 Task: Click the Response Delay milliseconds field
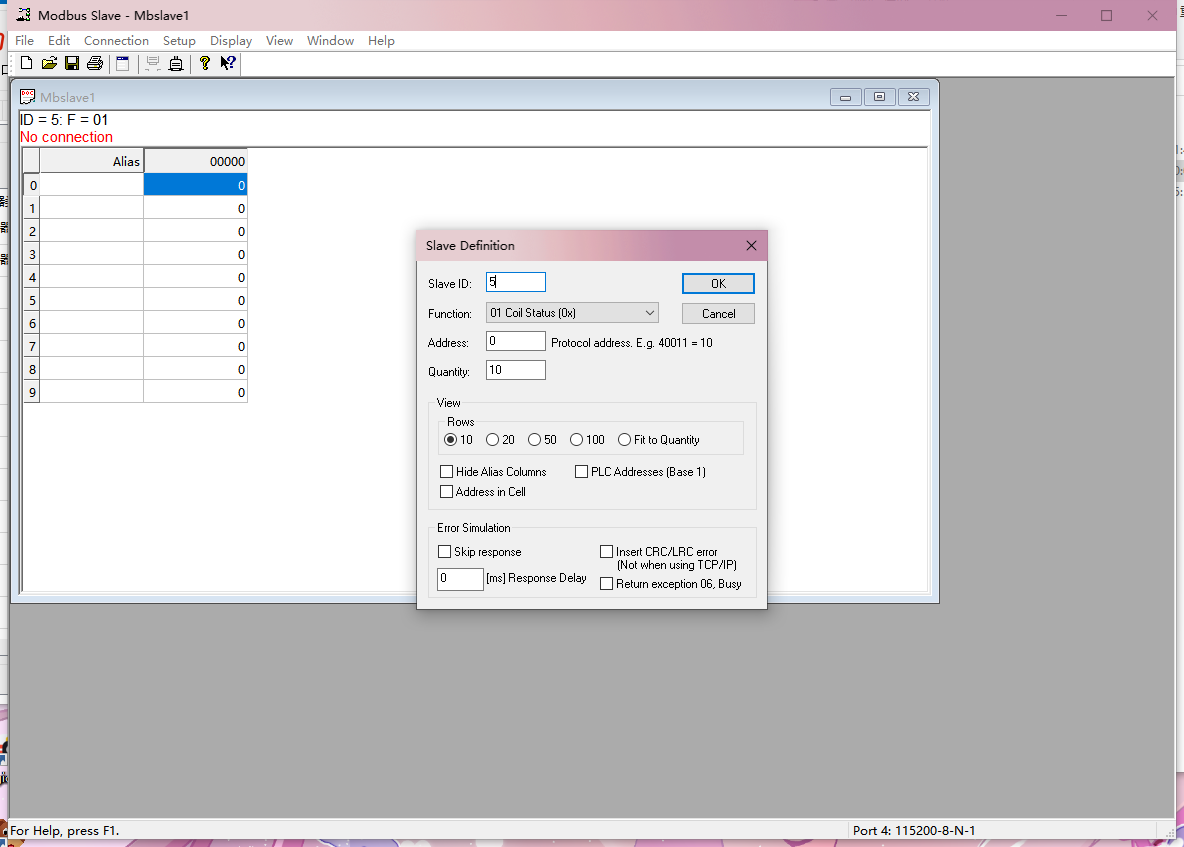(x=460, y=578)
